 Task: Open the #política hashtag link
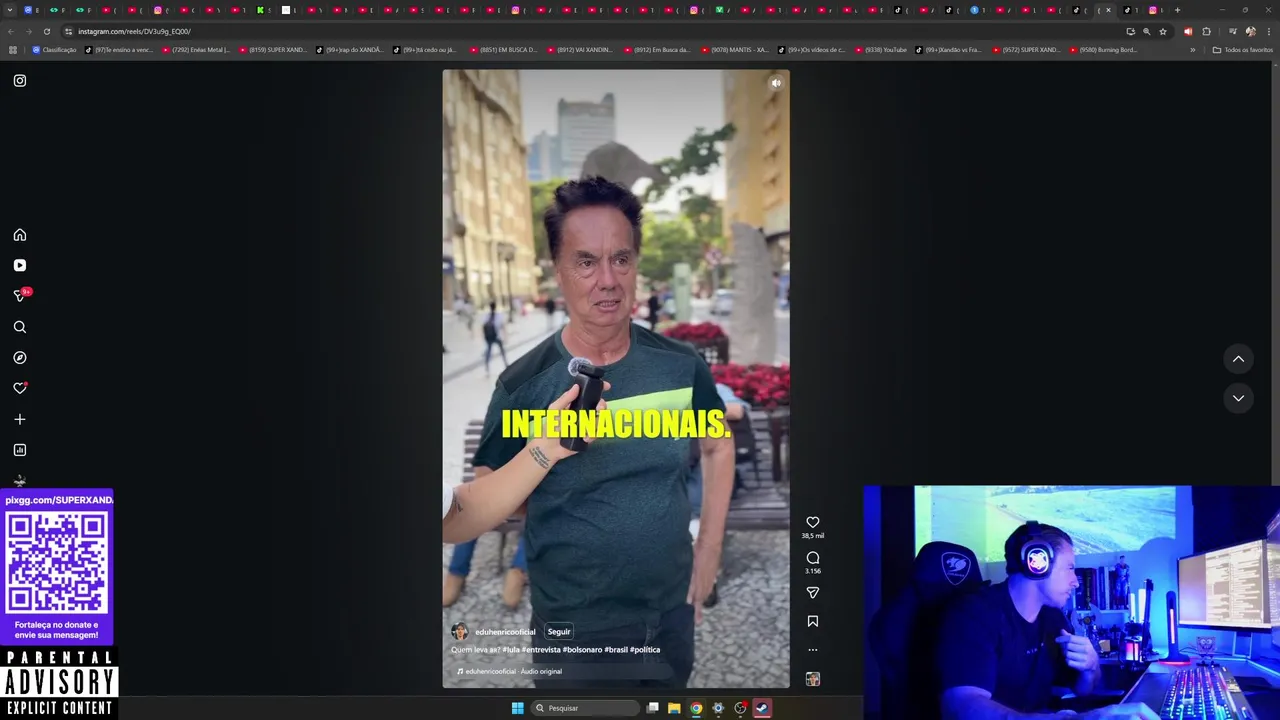click(645, 650)
